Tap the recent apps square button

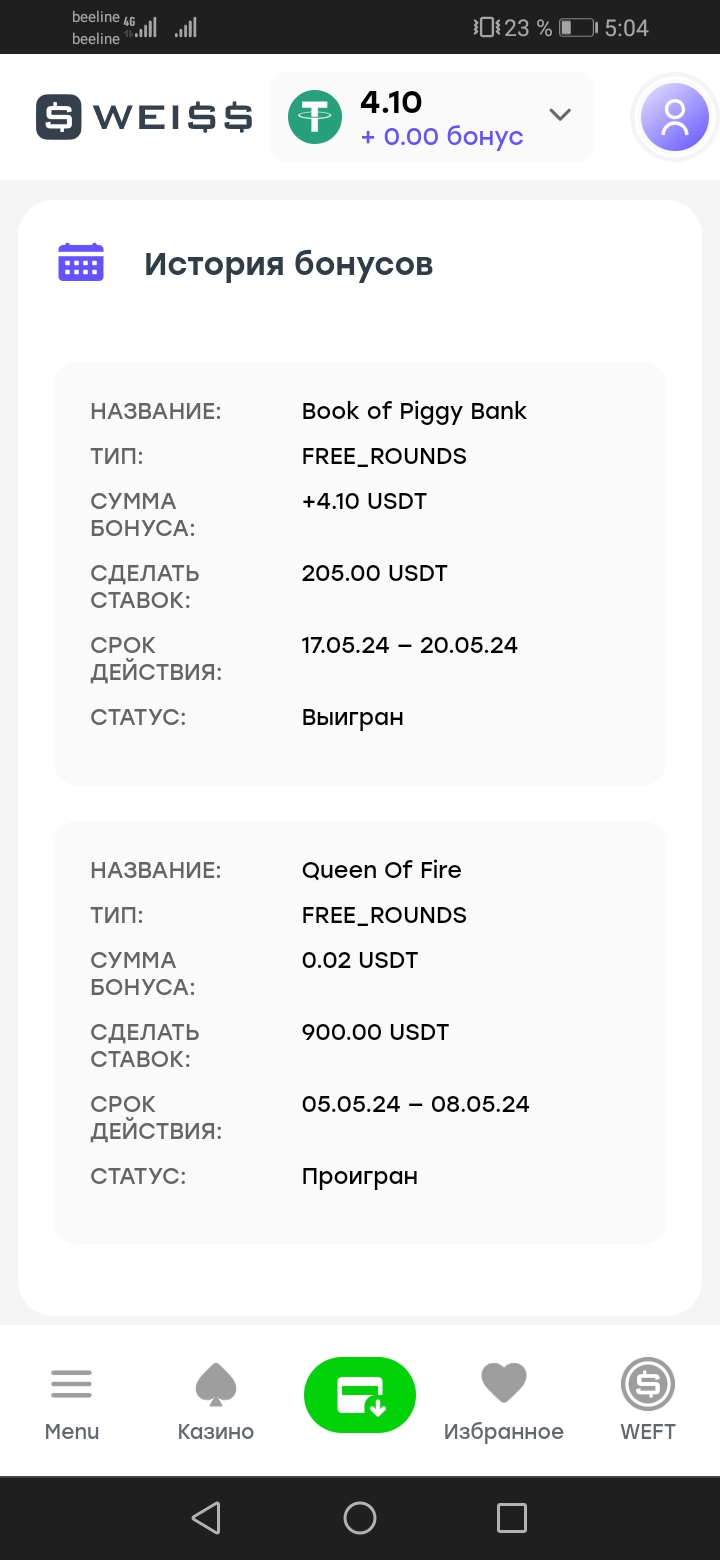click(x=512, y=1518)
